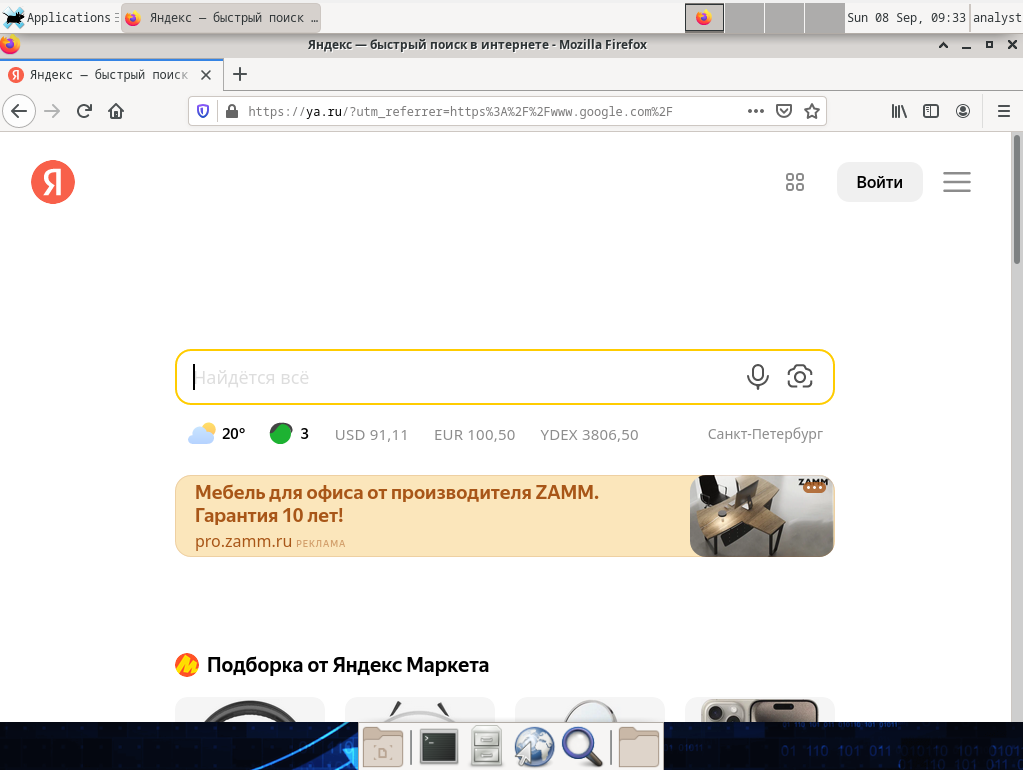1023x770 pixels.
Task: Open the Firefox hamburger menu
Action: (1004, 112)
